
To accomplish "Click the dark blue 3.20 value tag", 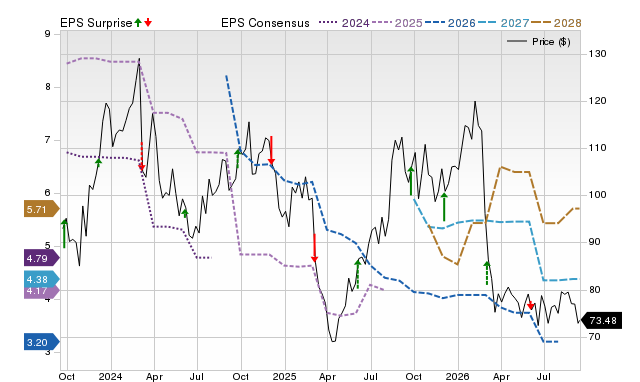I will click(x=42, y=342).
